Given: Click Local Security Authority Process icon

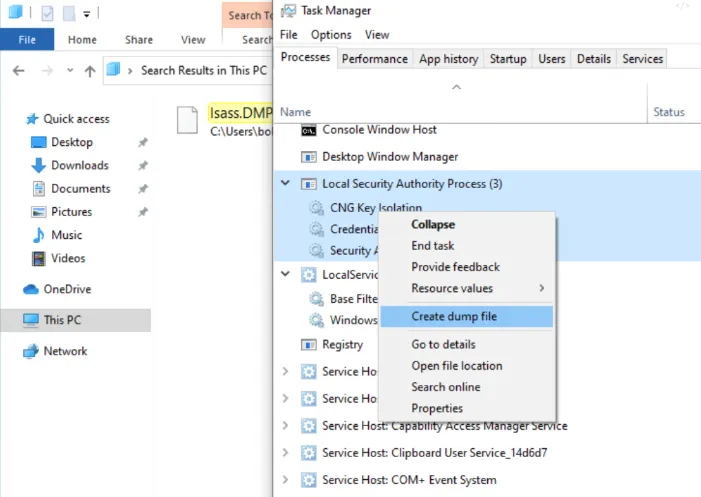Looking at the screenshot, I should click(x=308, y=184).
